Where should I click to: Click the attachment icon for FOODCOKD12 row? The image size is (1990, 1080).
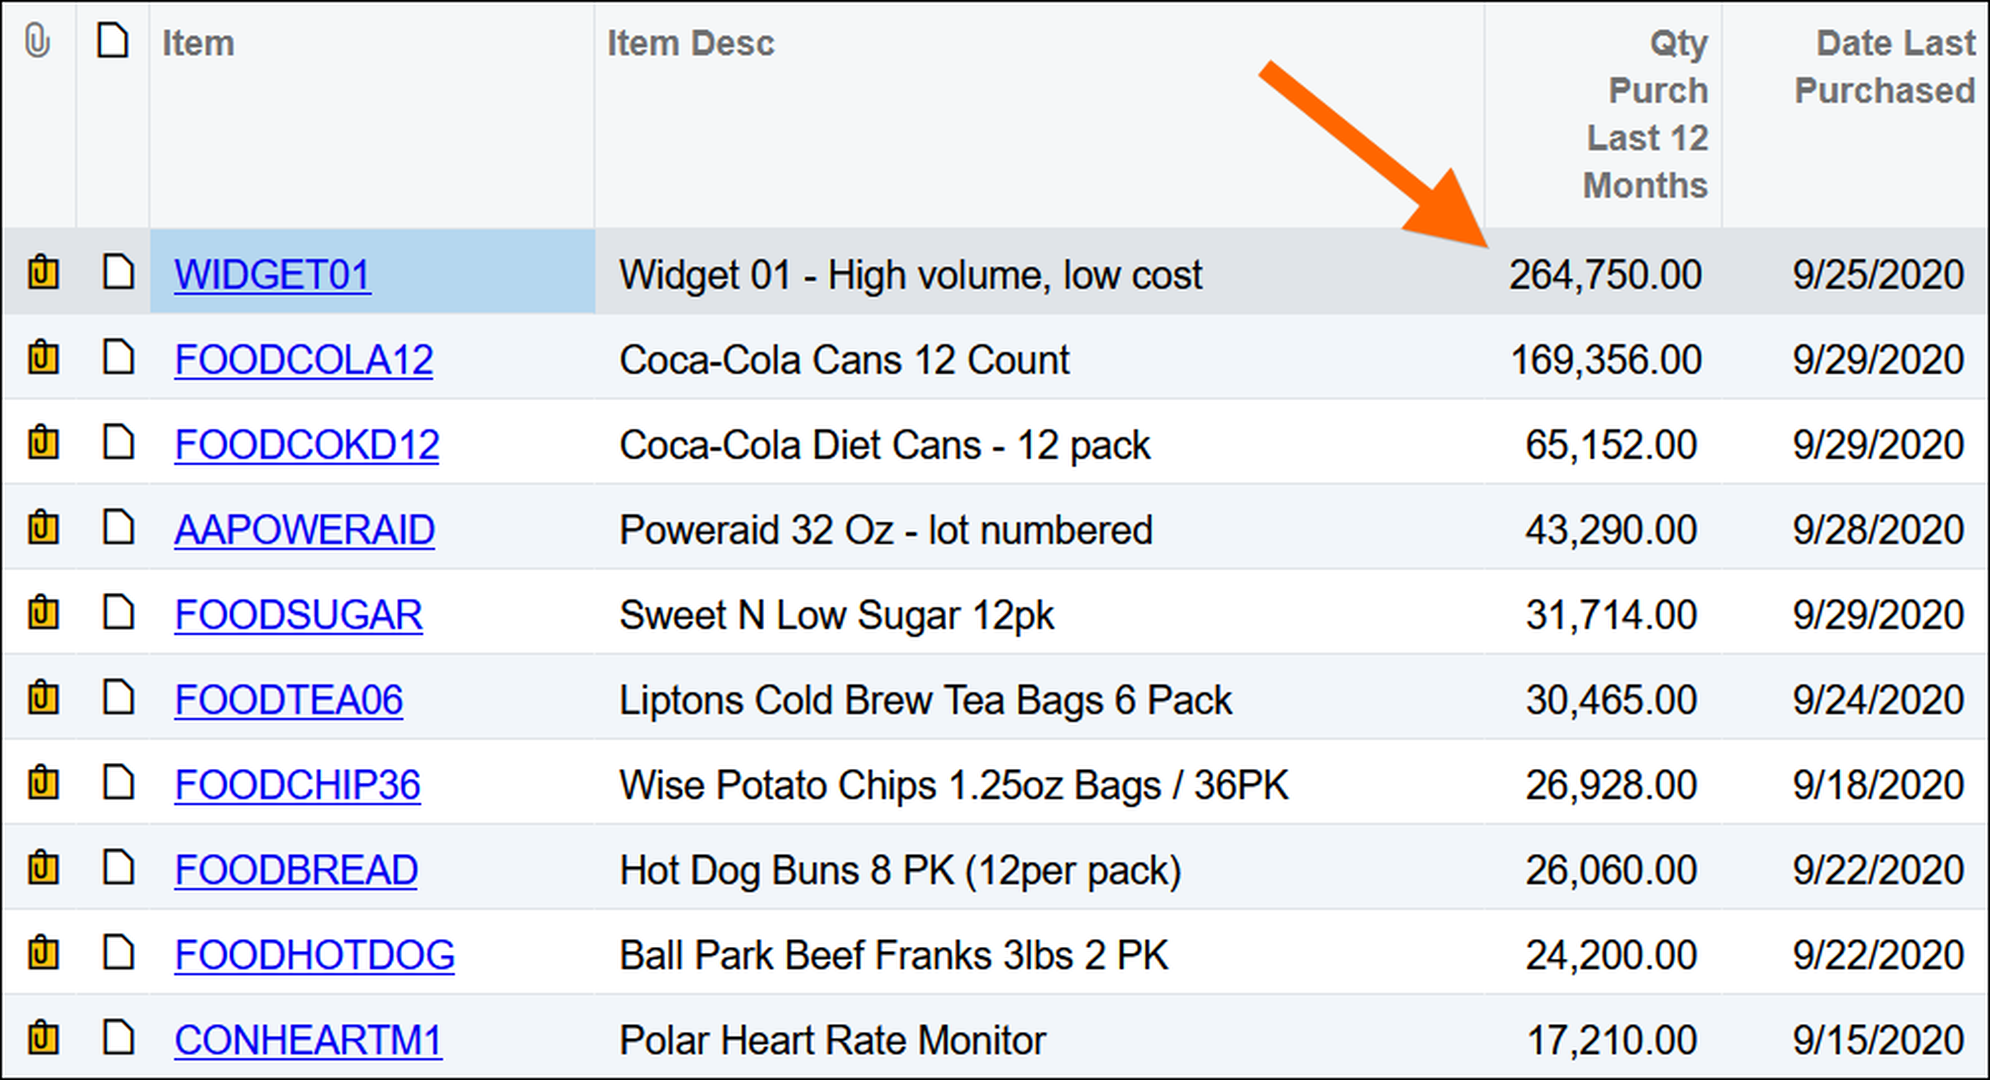pos(42,442)
